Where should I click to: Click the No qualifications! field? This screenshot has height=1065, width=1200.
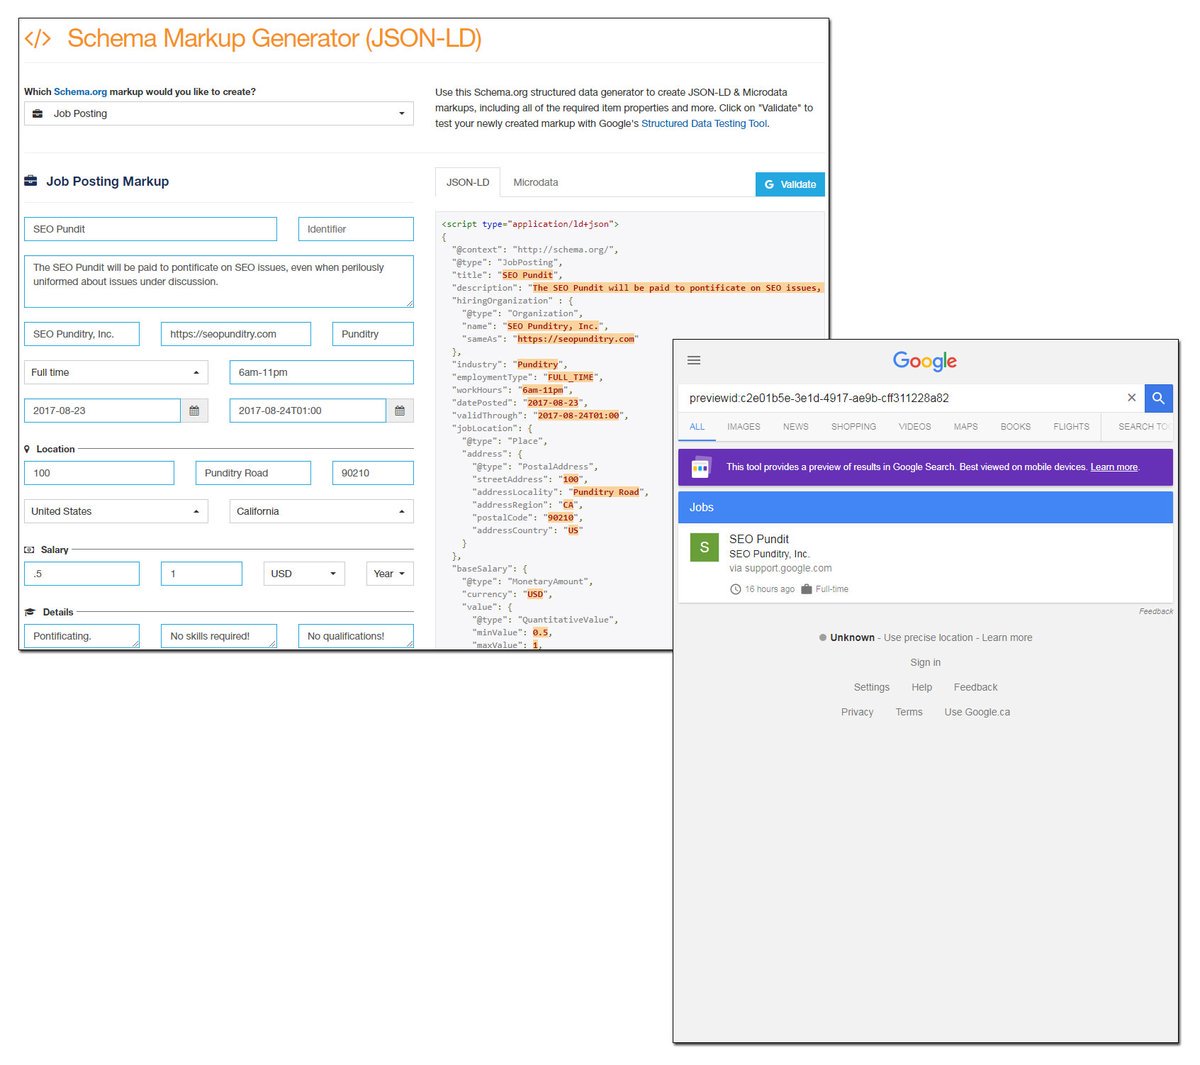356,636
